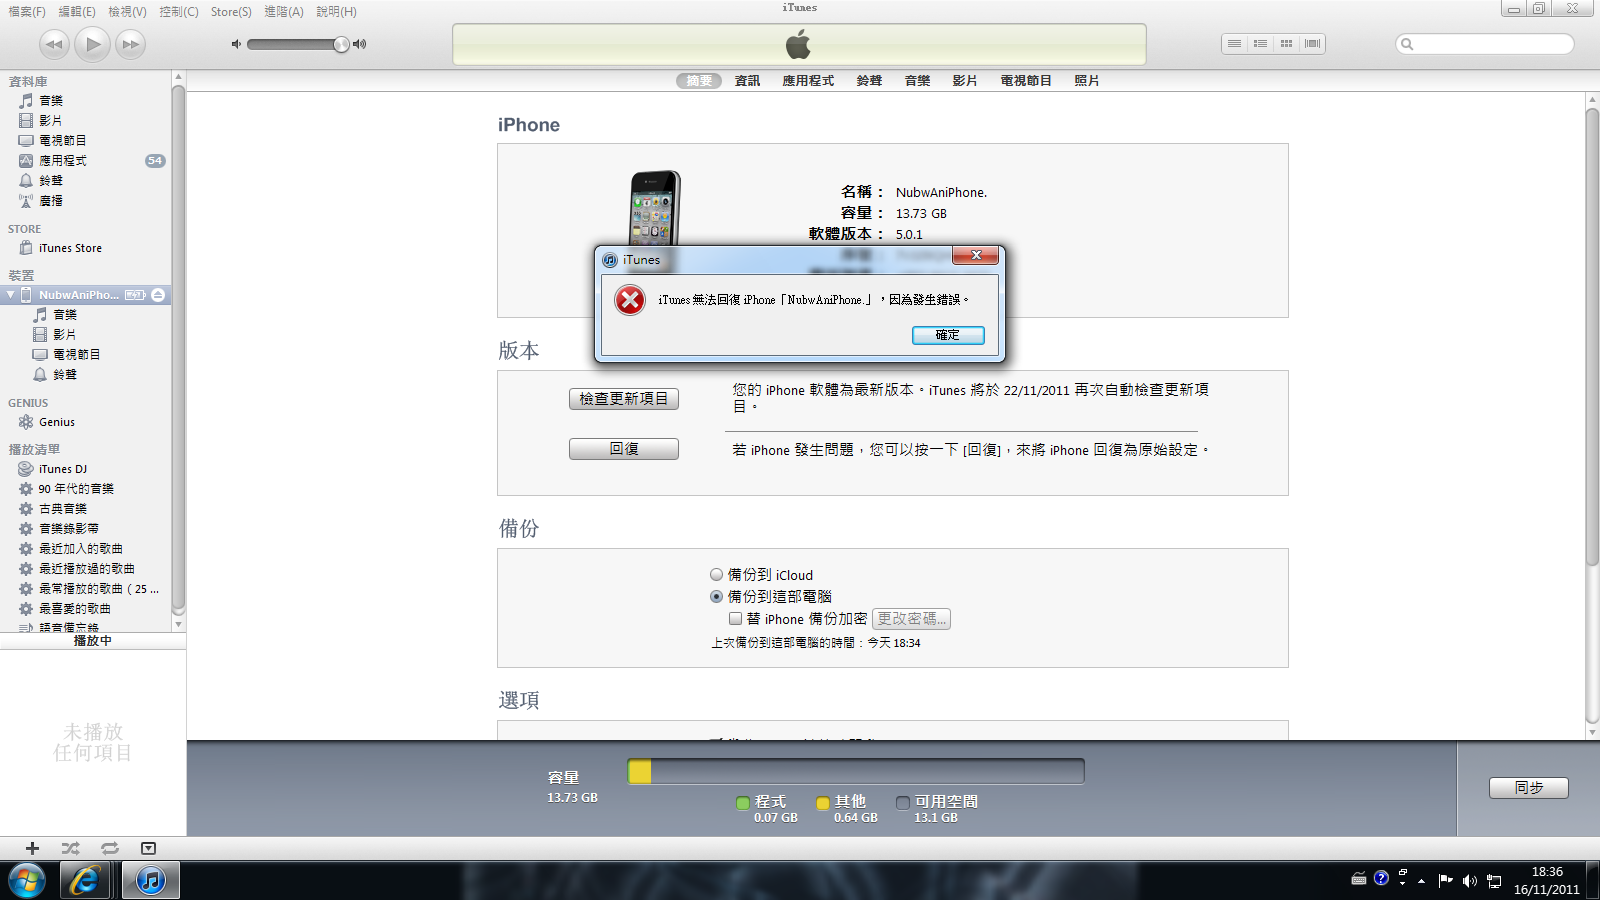The width and height of the screenshot is (1600, 900).
Task: Select the 備份到 iCloud radio option
Action: 716,575
